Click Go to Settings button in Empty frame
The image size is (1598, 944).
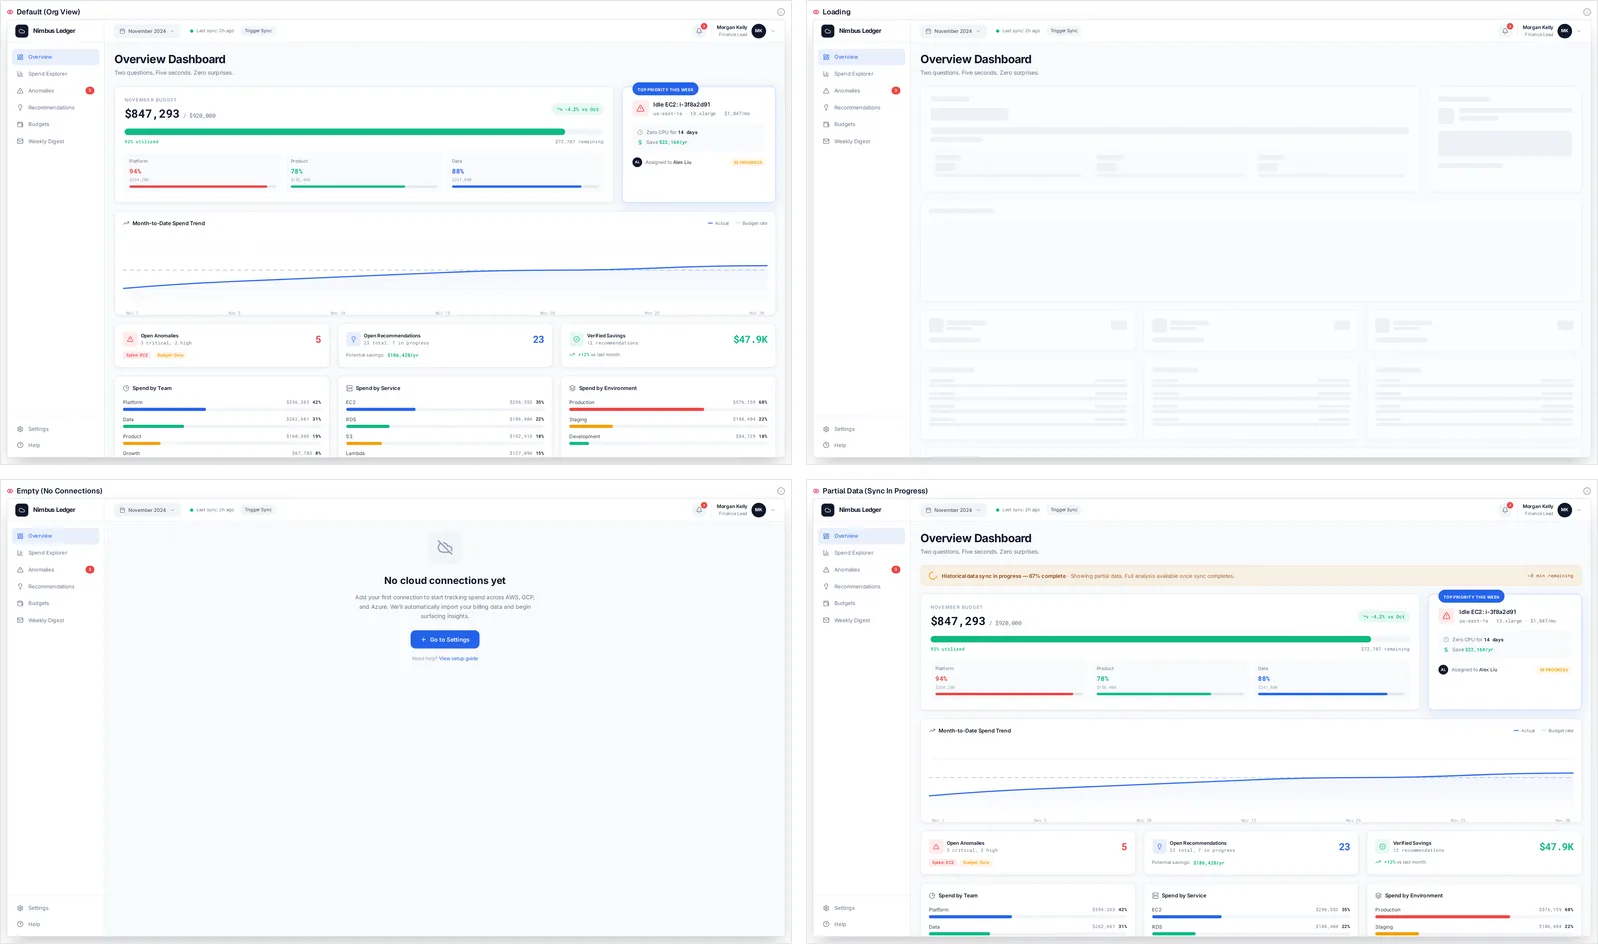445,639
